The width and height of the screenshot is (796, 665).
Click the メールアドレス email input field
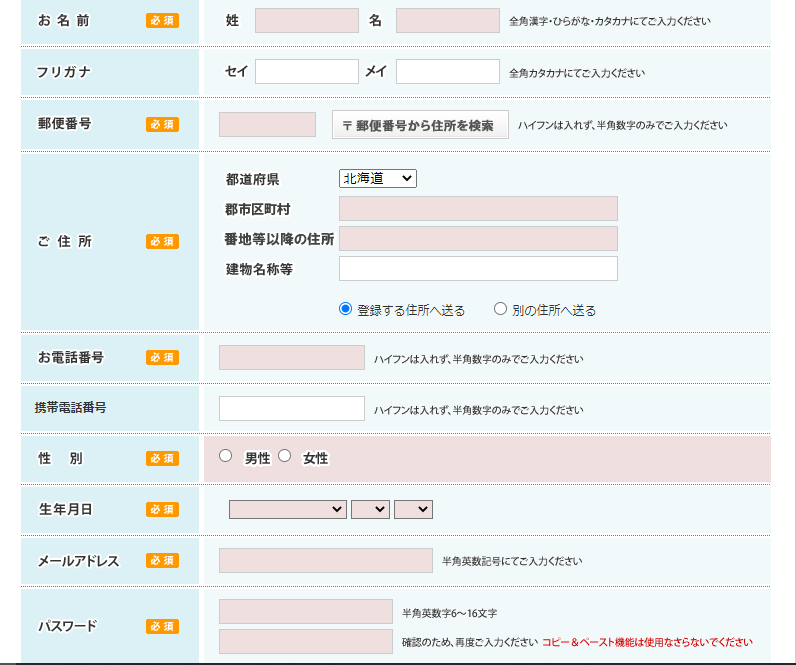(325, 561)
